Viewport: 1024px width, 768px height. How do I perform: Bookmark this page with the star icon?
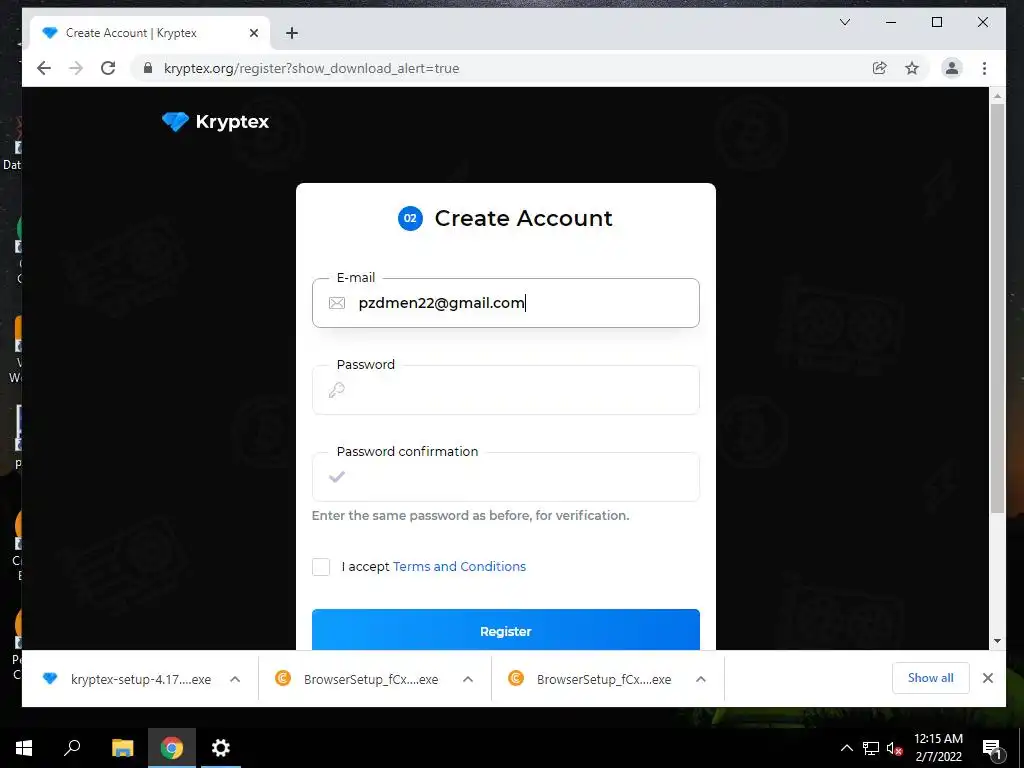[x=912, y=68]
